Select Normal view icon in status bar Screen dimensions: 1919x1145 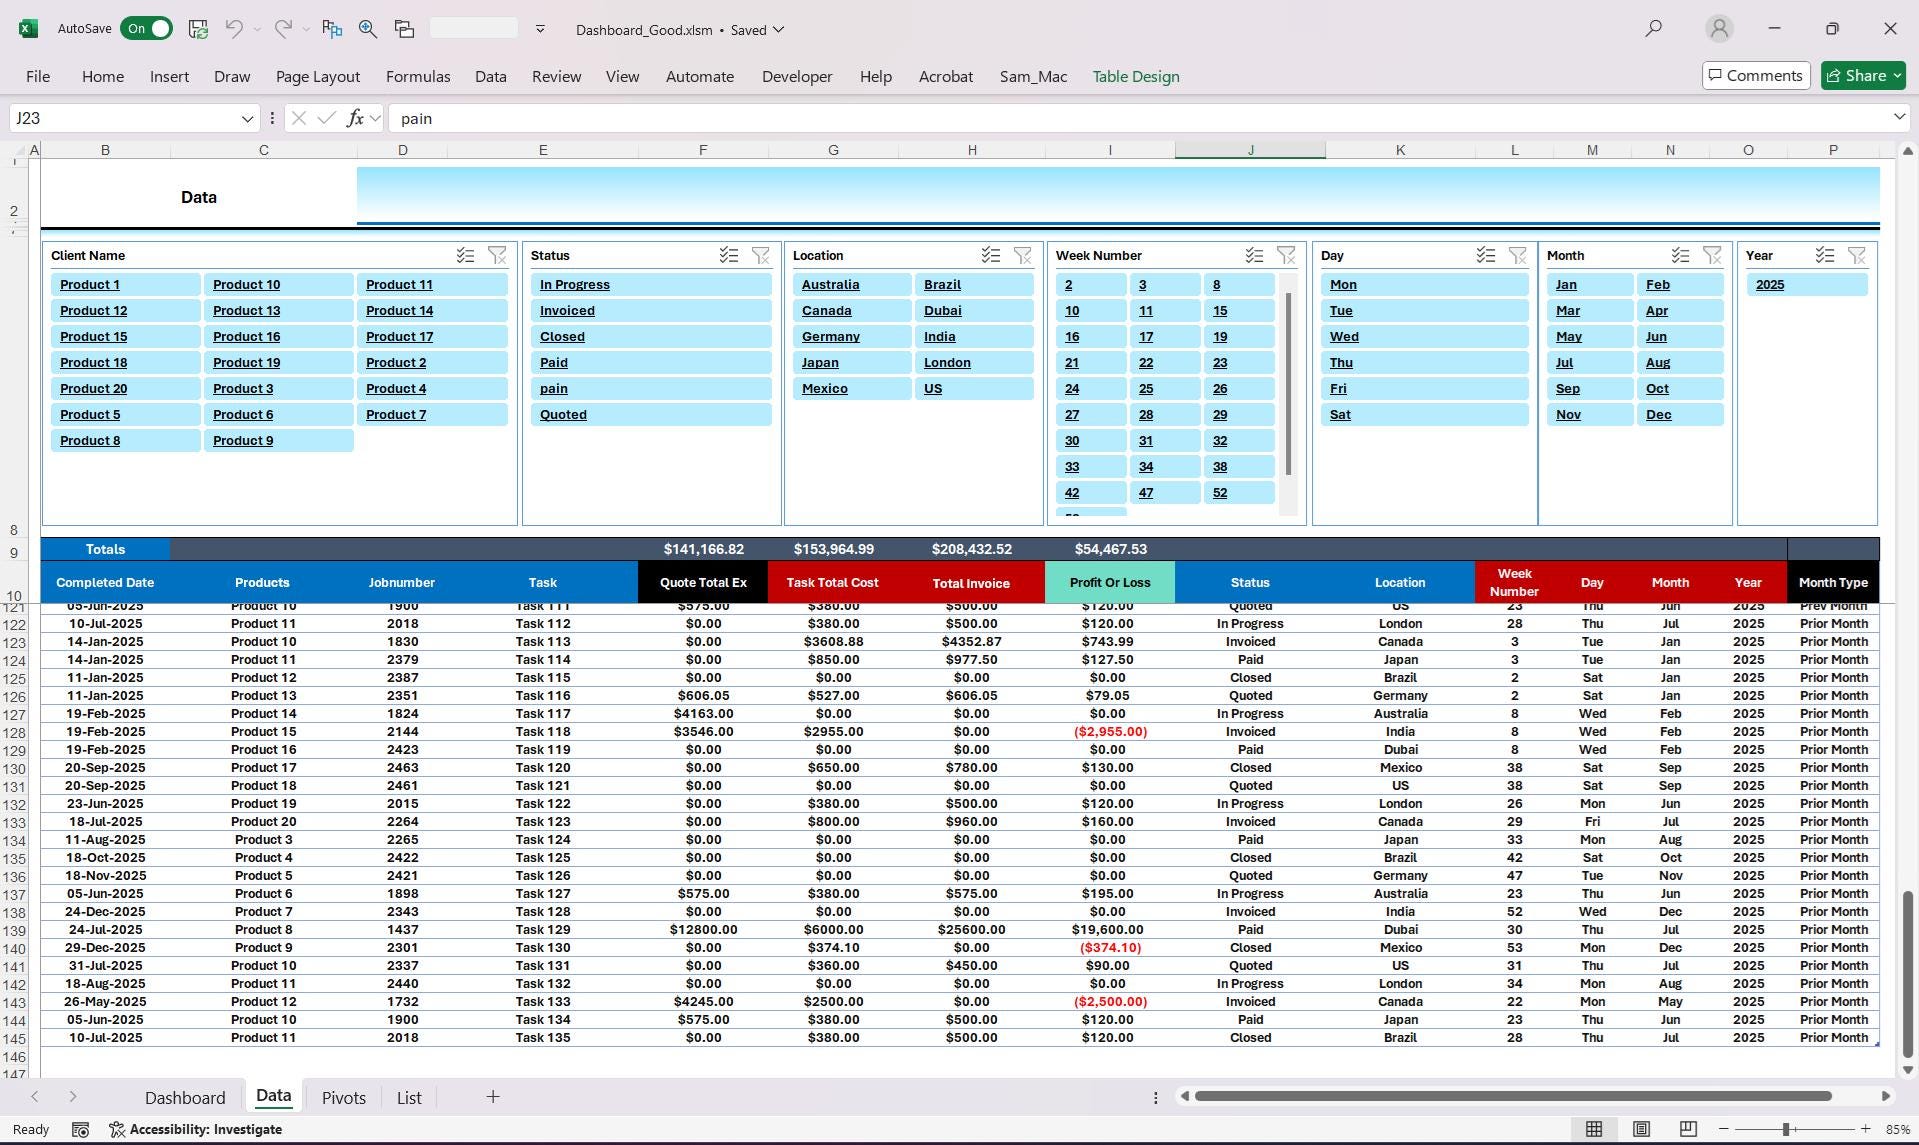pos(1594,1129)
